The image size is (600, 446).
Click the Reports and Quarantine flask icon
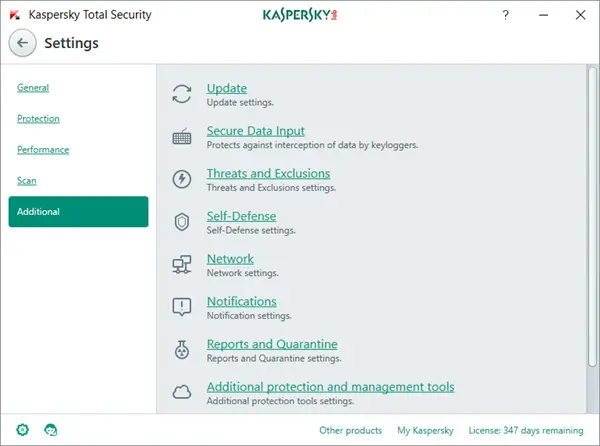point(182,350)
